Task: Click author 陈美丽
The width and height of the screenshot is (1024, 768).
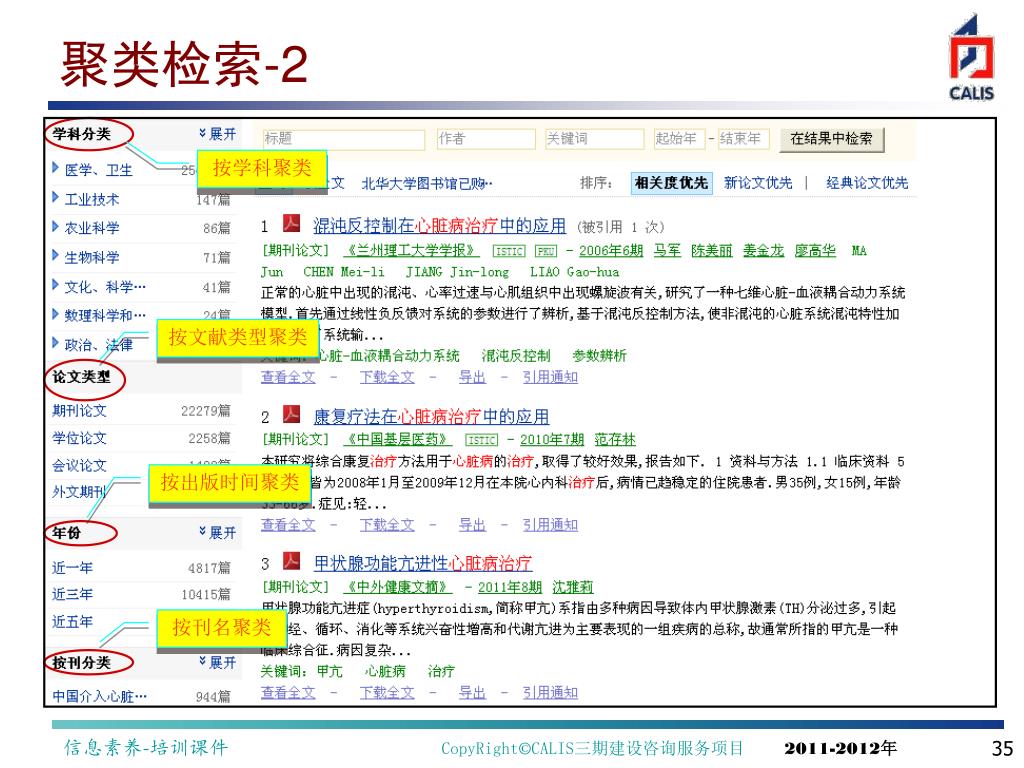Action: [x=712, y=251]
